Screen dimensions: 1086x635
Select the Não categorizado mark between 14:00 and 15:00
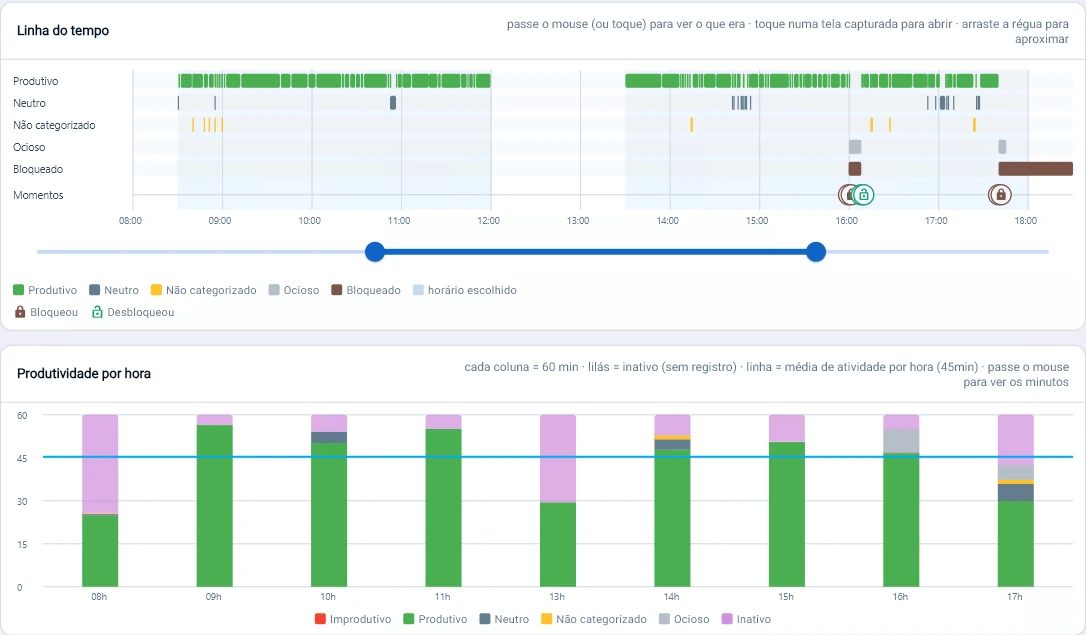pyautogui.click(x=691, y=125)
